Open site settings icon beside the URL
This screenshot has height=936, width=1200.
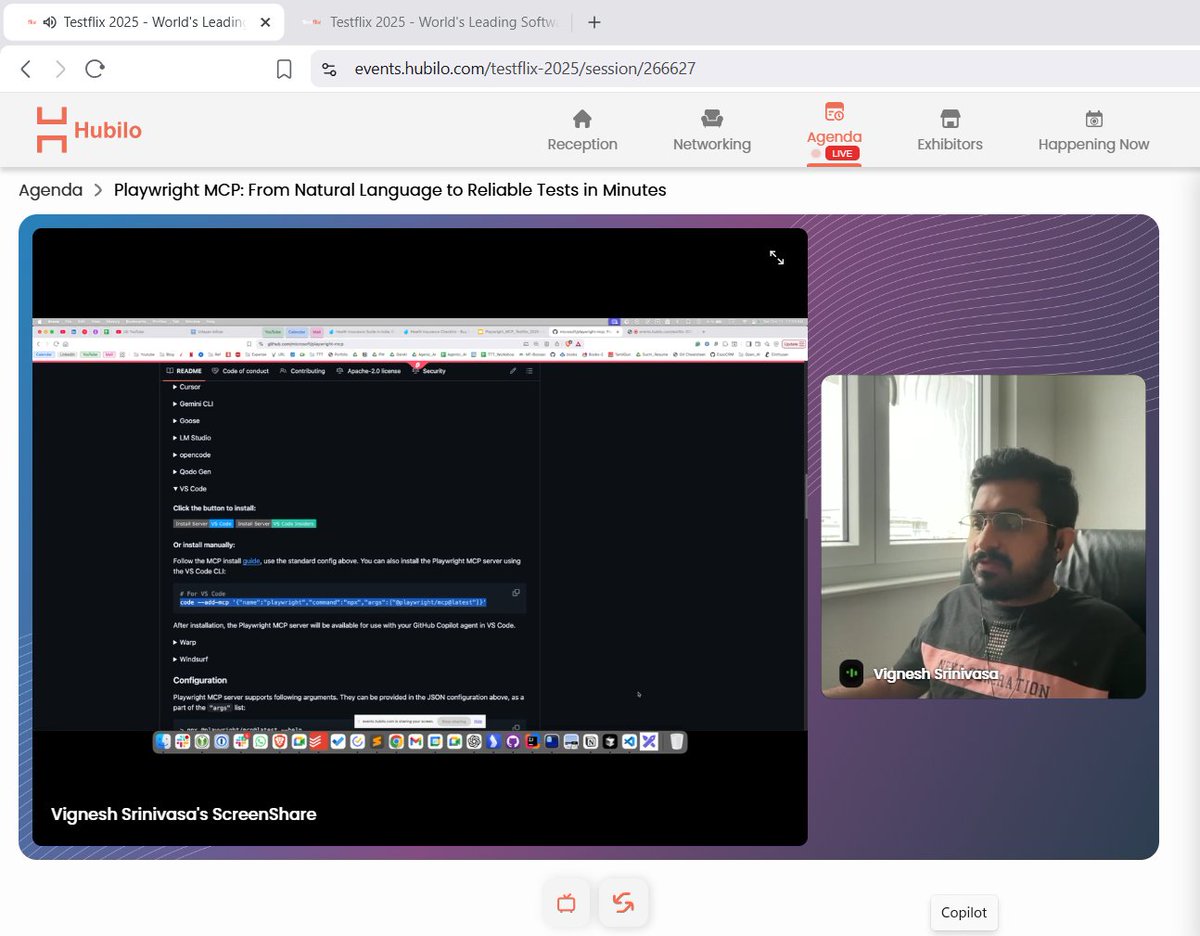pos(329,69)
